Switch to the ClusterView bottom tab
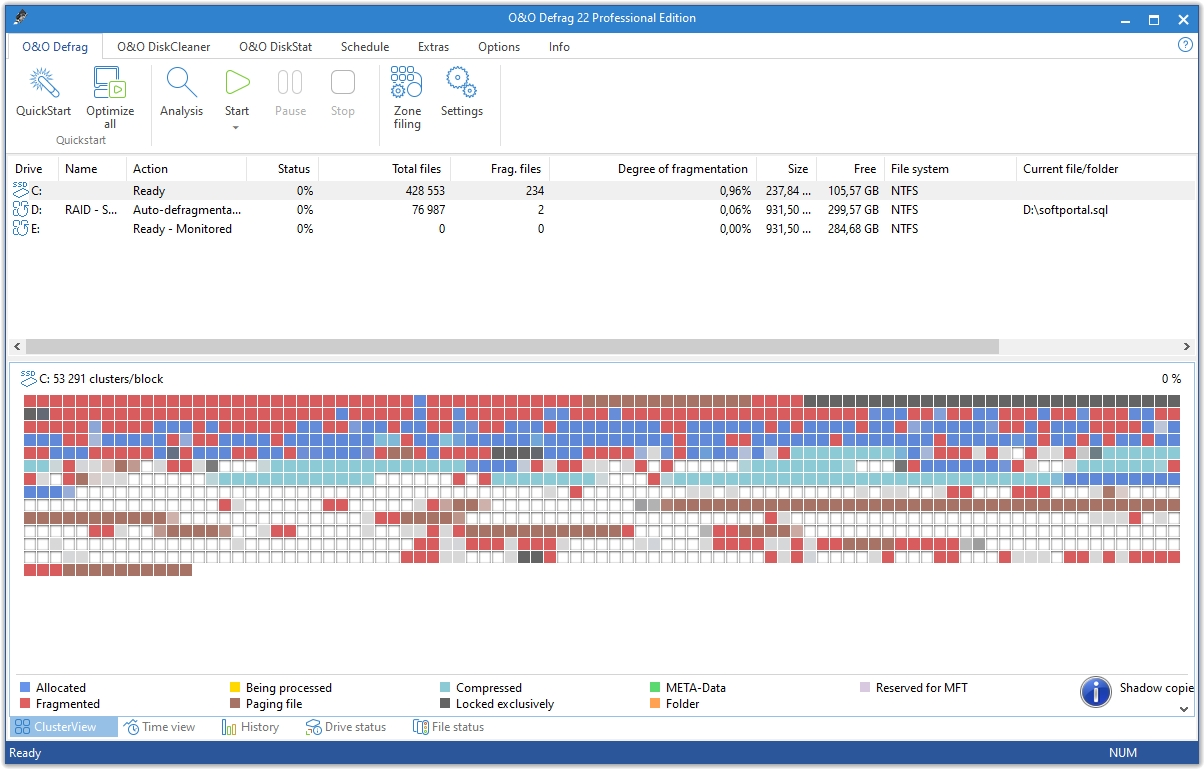 64,727
